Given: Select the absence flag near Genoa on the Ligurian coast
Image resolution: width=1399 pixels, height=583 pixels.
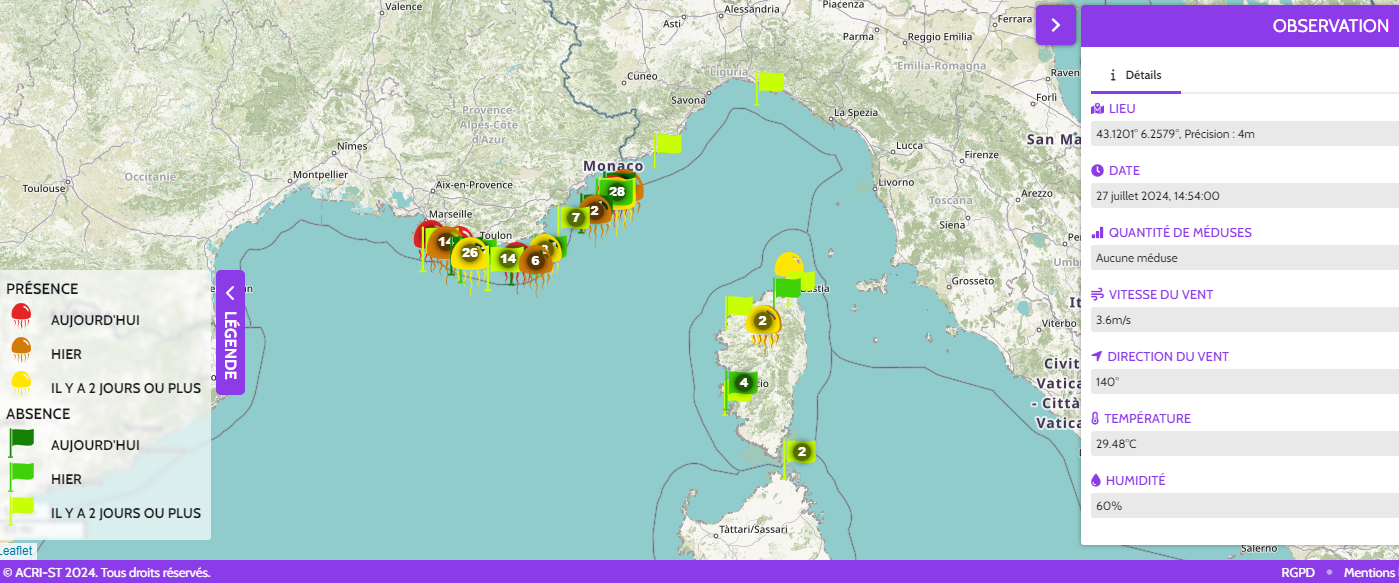Looking at the screenshot, I should tap(769, 84).
